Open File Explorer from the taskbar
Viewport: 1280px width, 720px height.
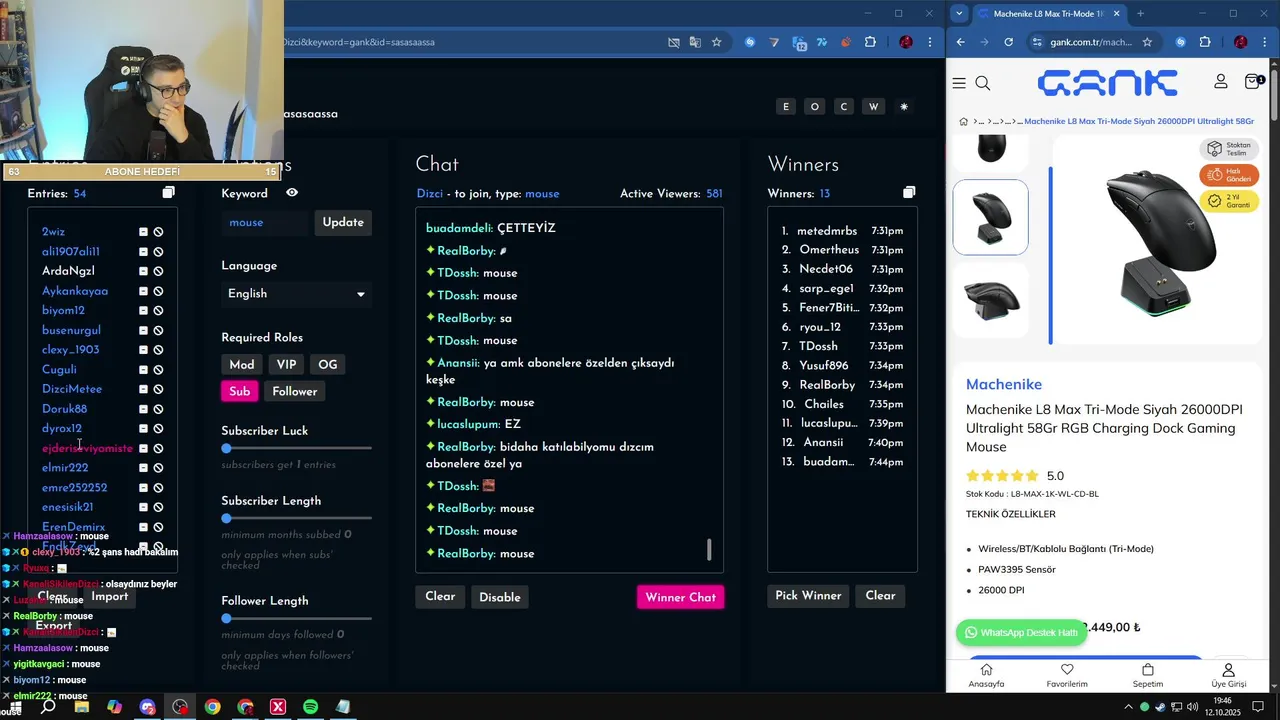coord(82,707)
